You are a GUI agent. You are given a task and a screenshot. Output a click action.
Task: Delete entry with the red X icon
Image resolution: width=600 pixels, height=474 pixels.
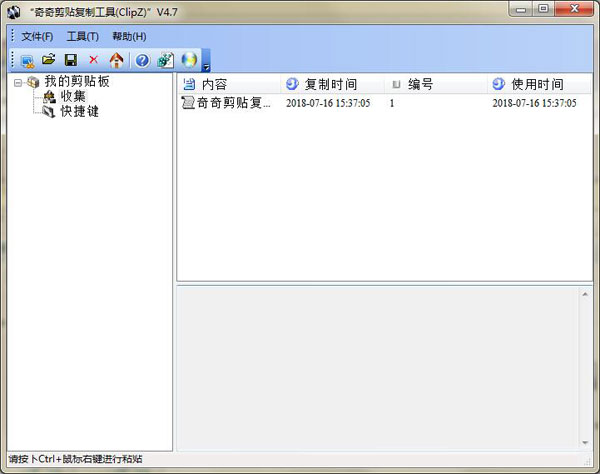point(93,60)
